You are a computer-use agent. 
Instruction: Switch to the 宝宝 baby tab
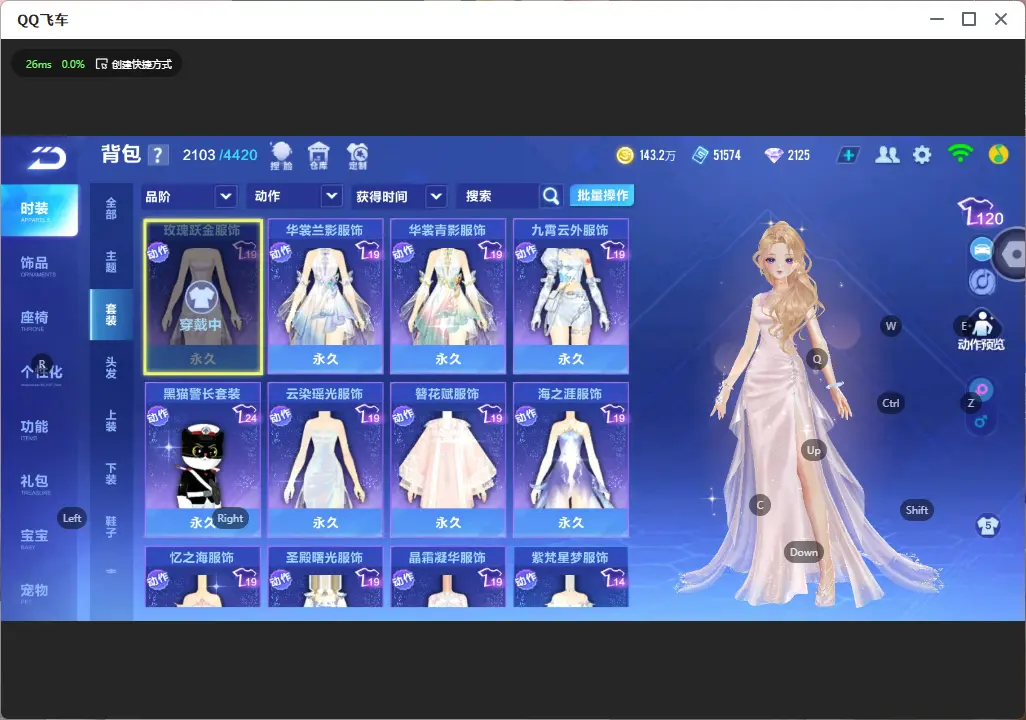coord(39,537)
